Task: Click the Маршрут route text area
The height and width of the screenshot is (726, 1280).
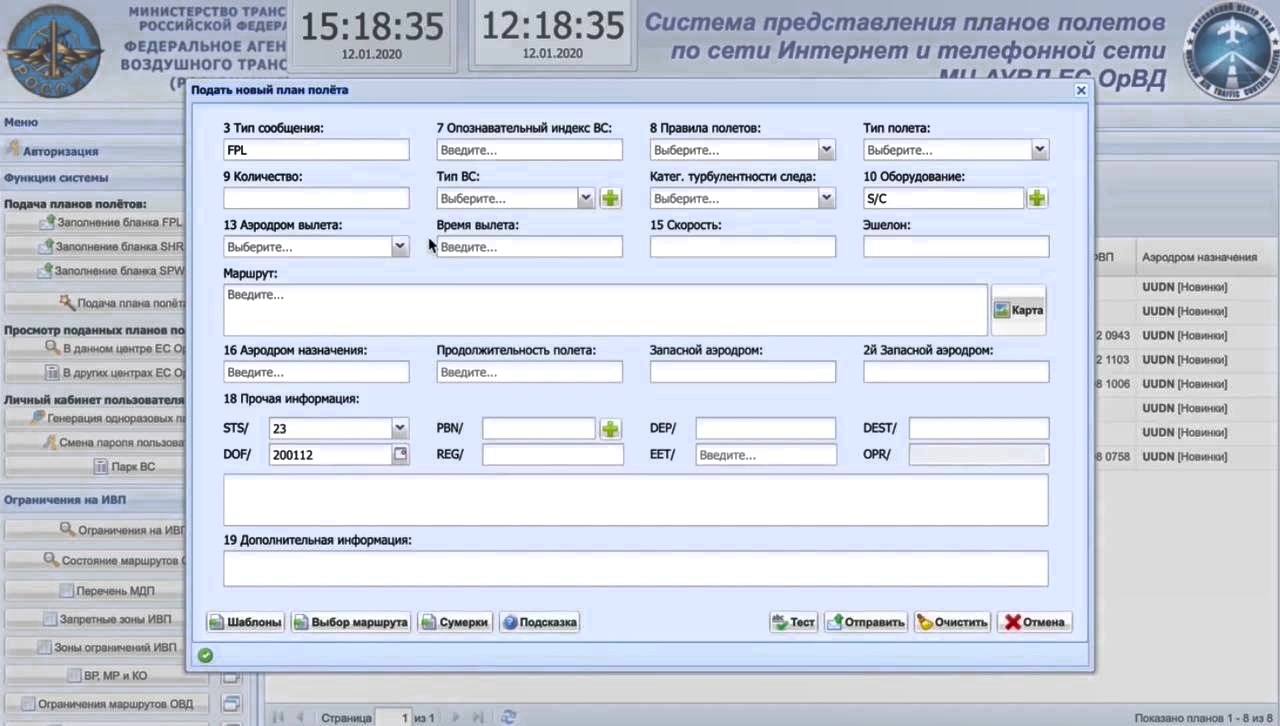Action: tap(605, 310)
